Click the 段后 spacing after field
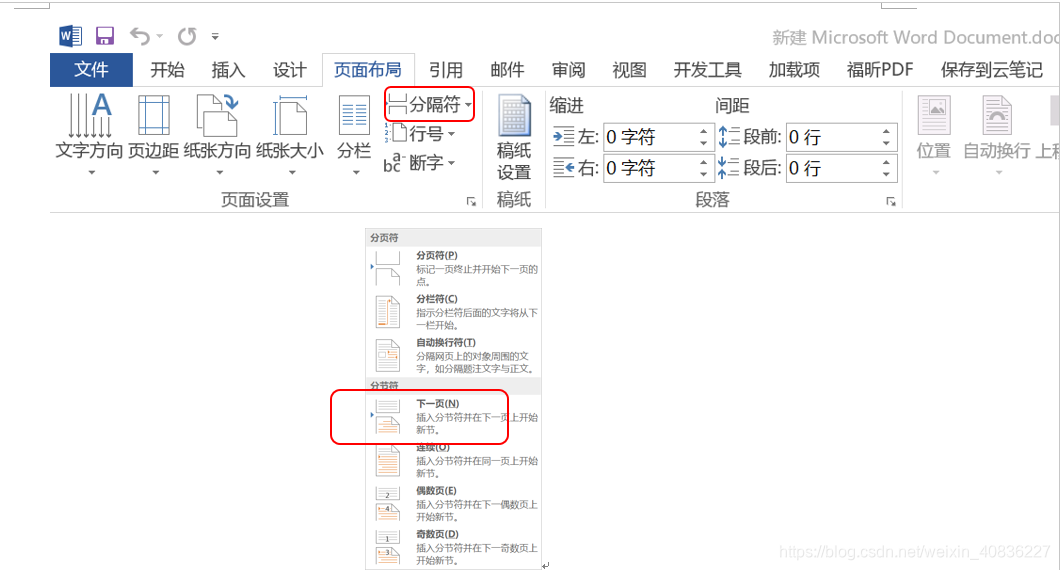 pyautogui.click(x=832, y=168)
